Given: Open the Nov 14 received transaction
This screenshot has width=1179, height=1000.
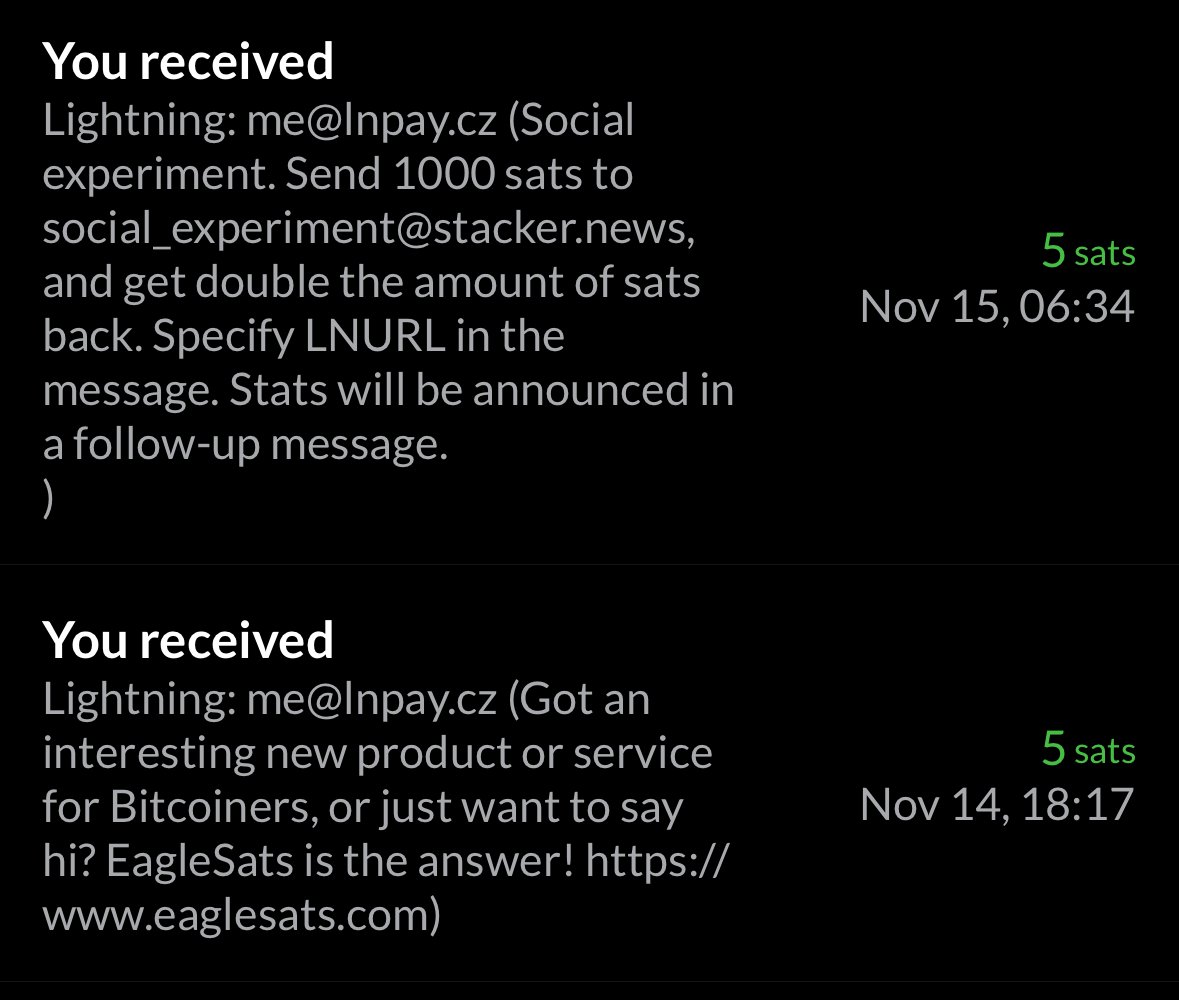Looking at the screenshot, I should [590, 773].
